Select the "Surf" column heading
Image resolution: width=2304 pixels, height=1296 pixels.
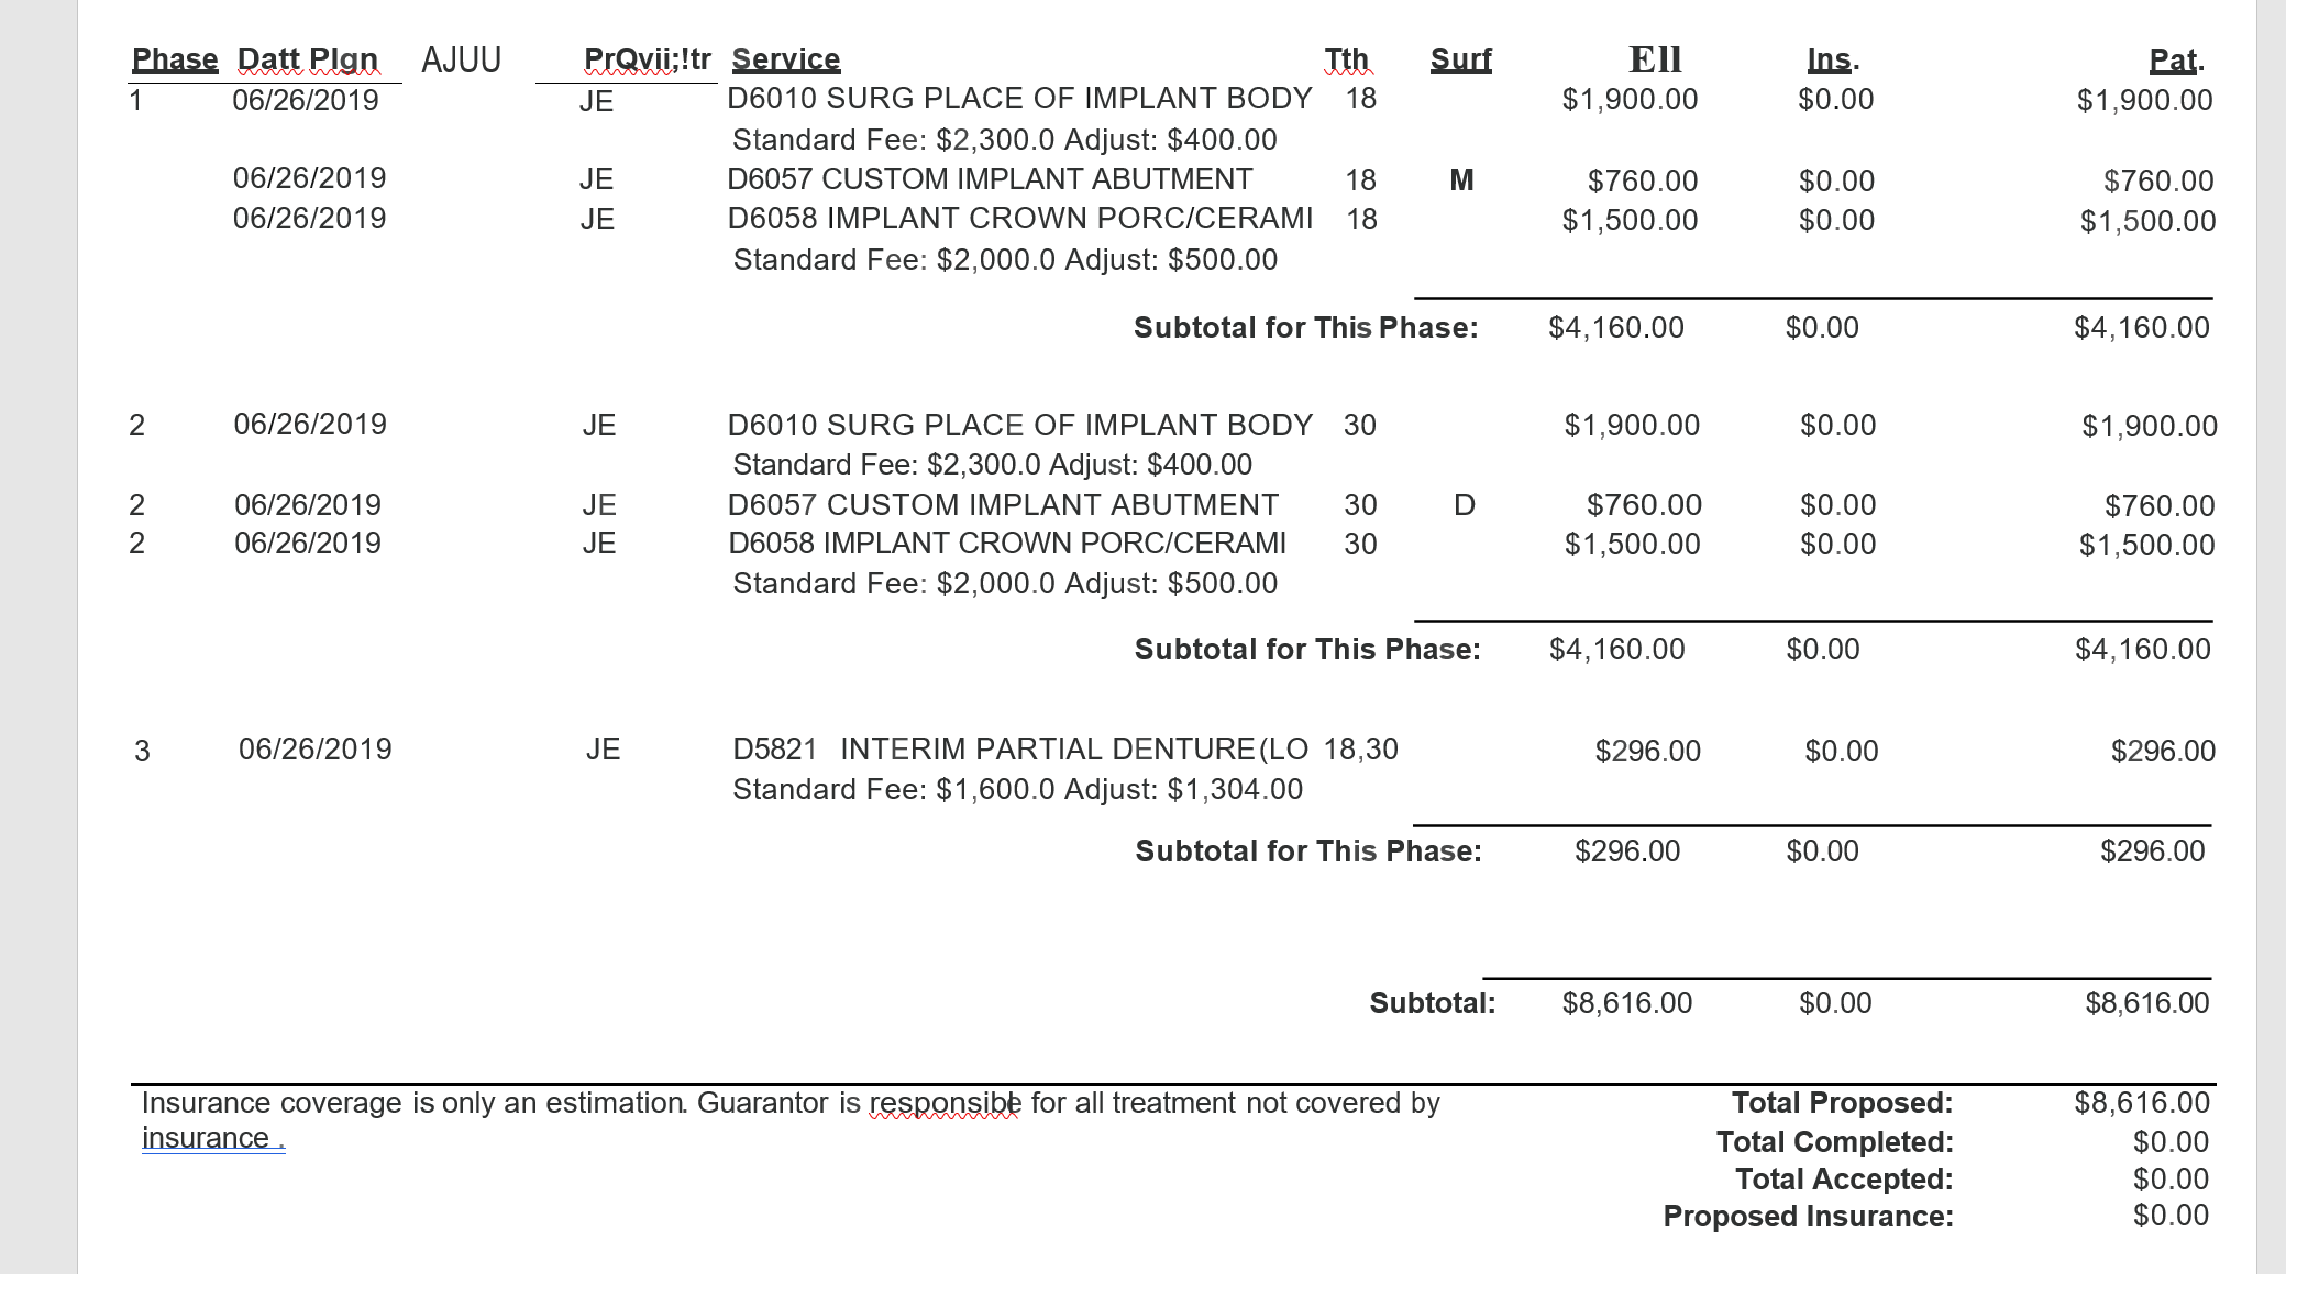click(1460, 60)
